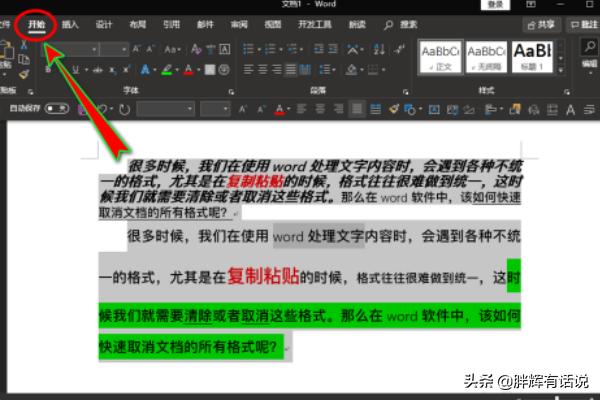
Task: Click ribbon highlight color green swatch
Action: 166,70
